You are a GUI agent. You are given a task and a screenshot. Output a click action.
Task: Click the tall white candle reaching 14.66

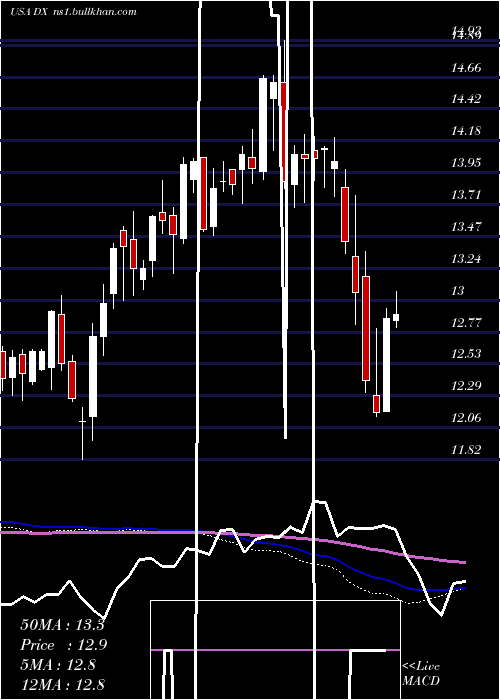point(263,125)
